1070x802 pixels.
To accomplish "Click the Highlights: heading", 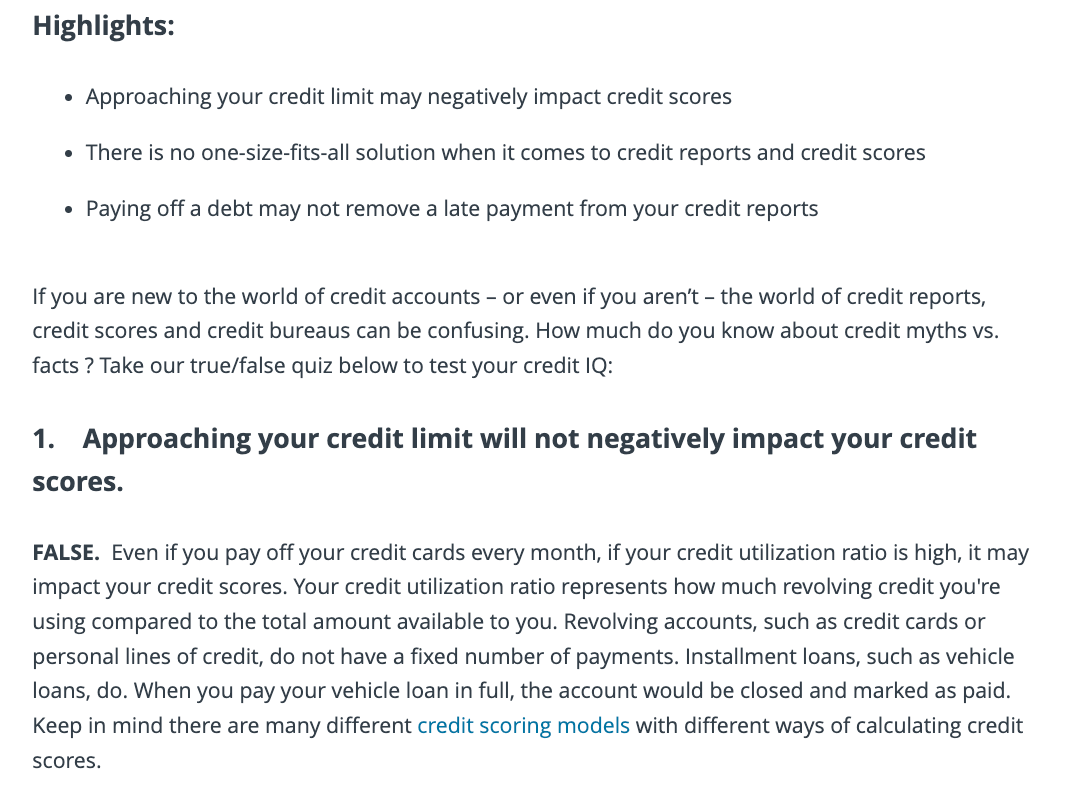I will (104, 26).
